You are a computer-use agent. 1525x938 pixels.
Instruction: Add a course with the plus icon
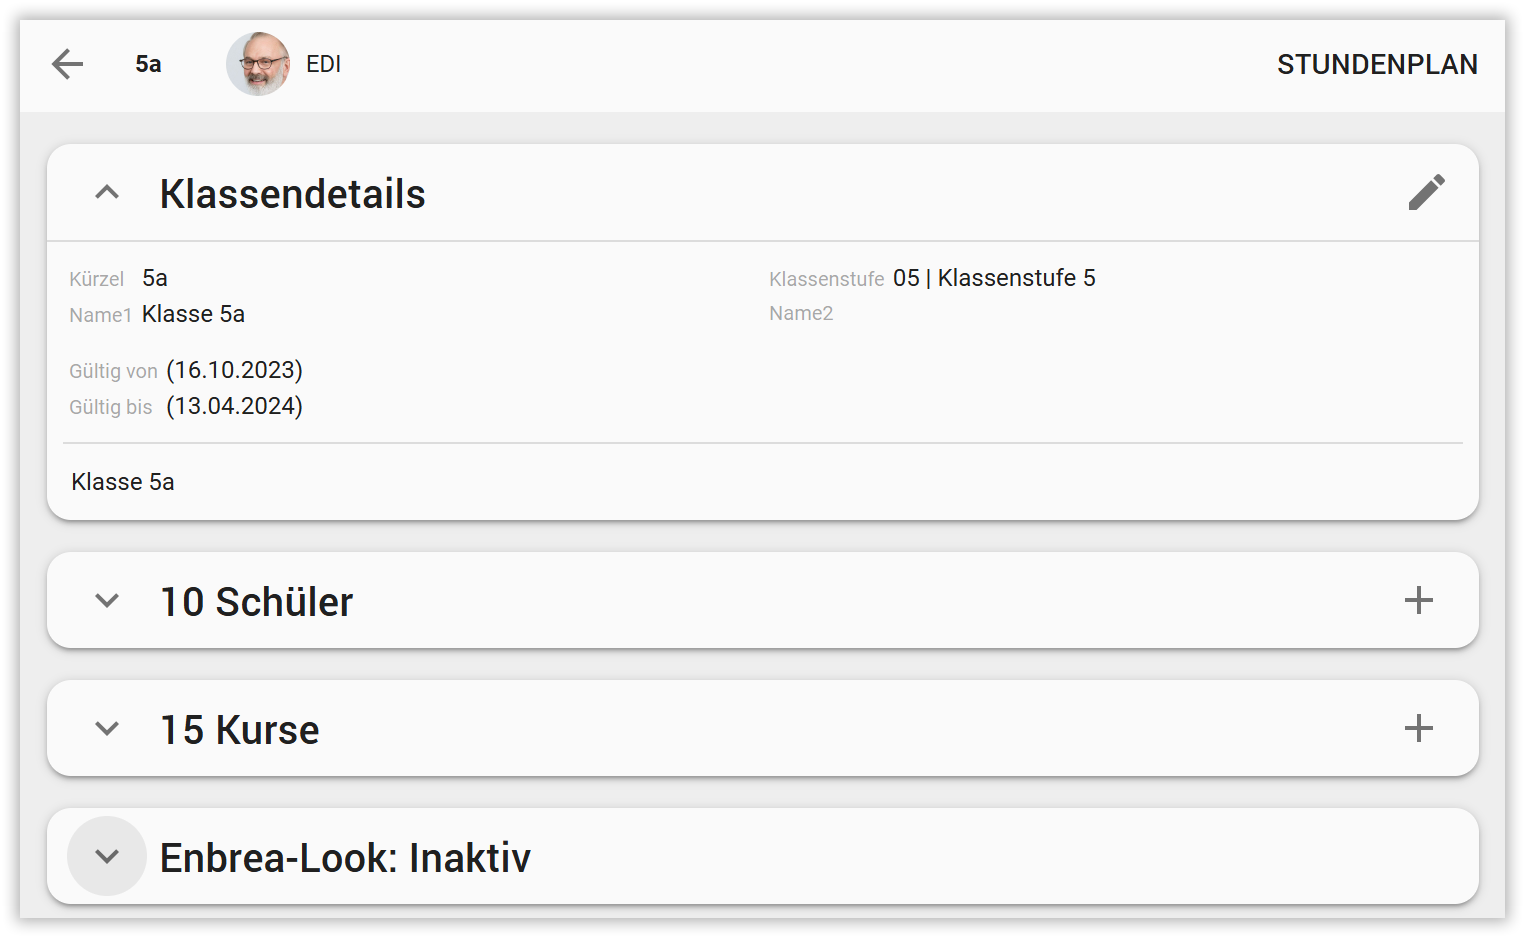pyautogui.click(x=1418, y=728)
